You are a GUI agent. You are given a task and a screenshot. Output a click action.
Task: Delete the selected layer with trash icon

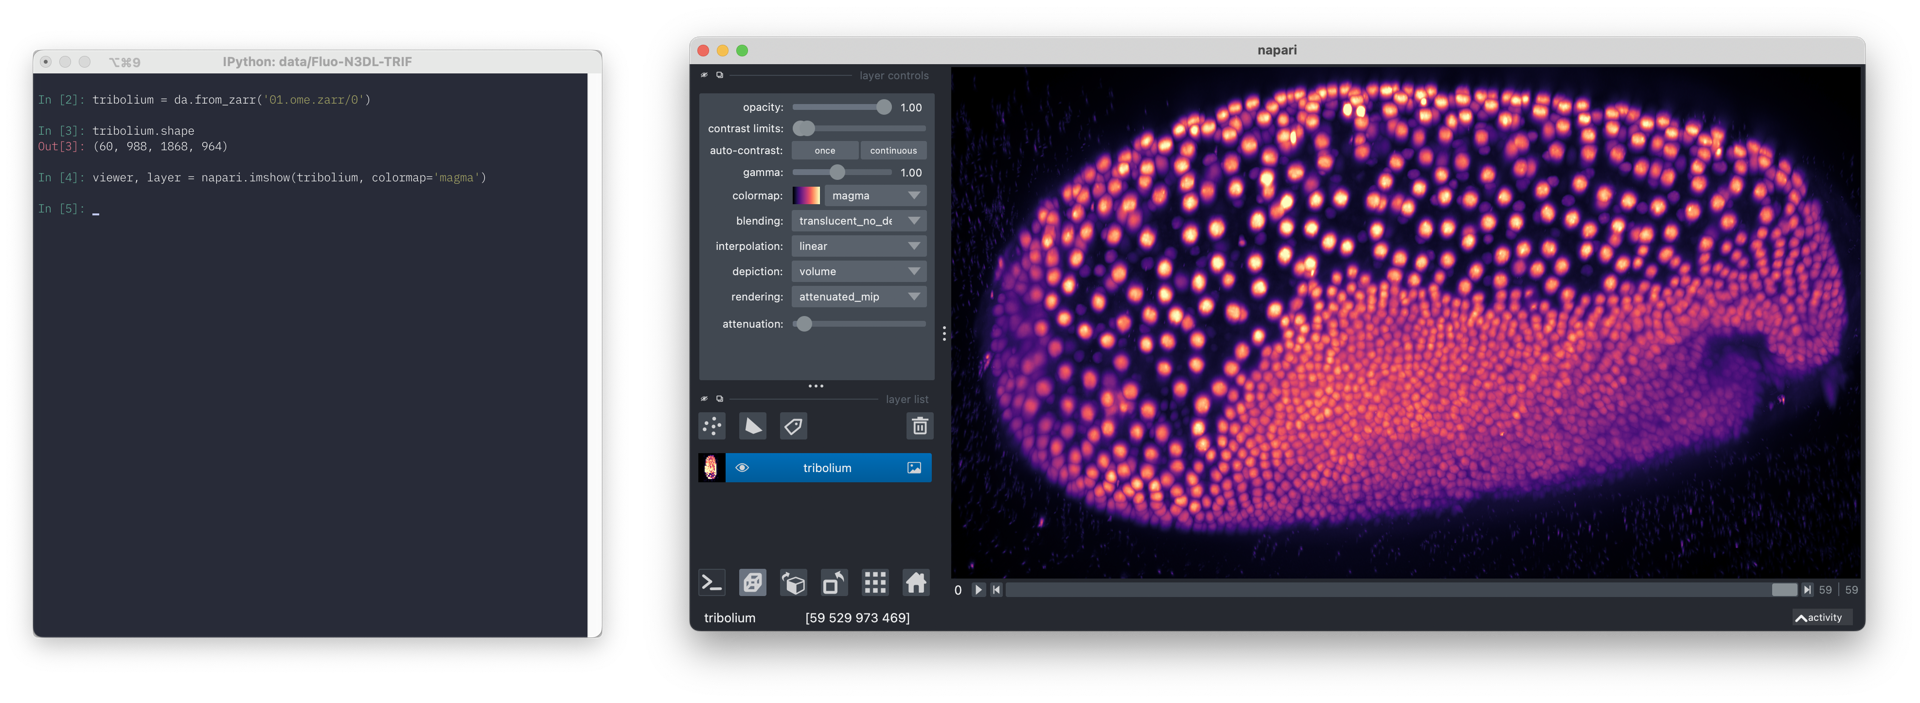click(x=919, y=426)
